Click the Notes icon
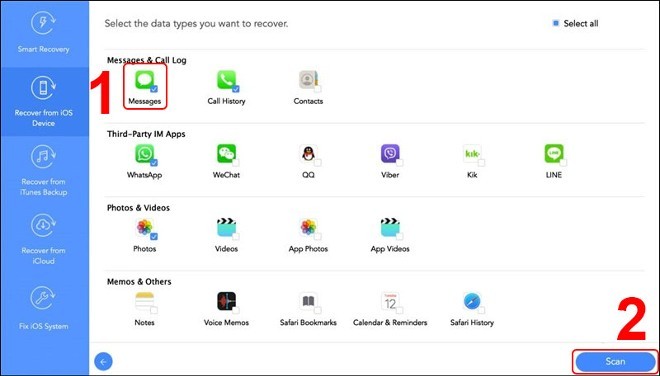 point(144,301)
